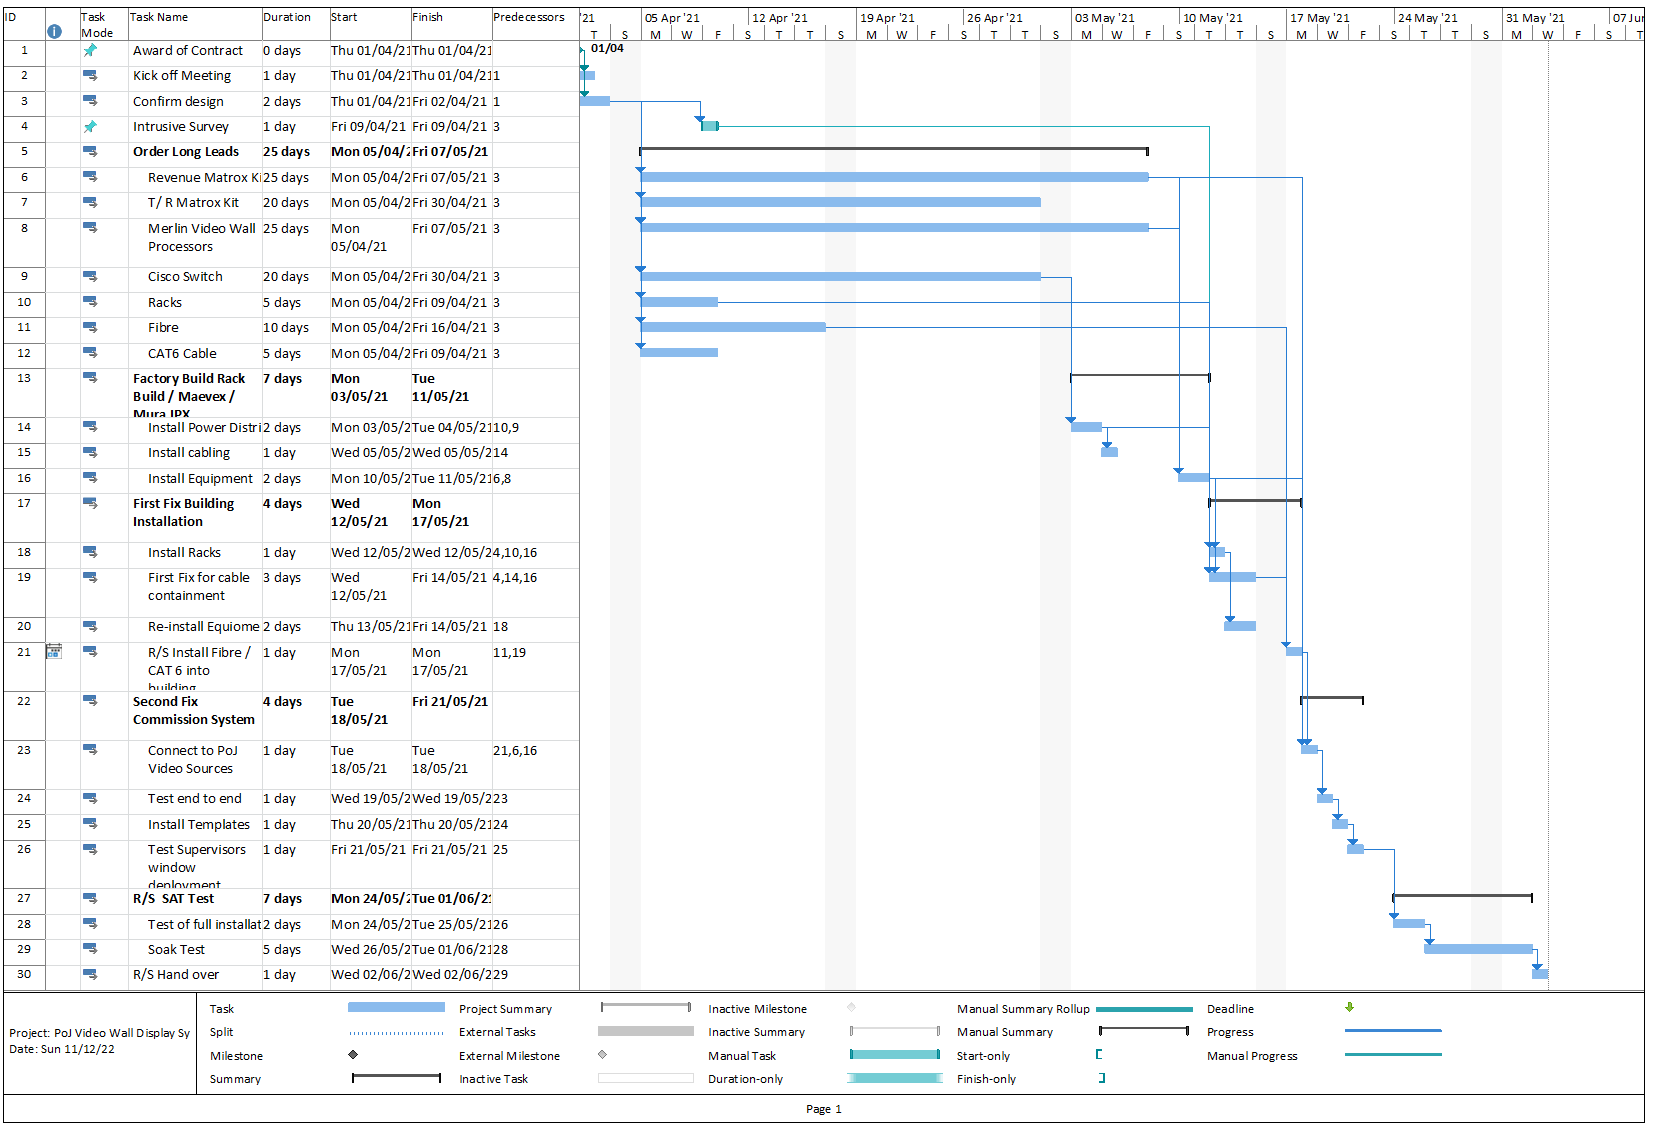This screenshot has height=1133, width=1653.
Task: Click the teal Manual Task bar in legend
Action: pyautogui.click(x=895, y=1054)
